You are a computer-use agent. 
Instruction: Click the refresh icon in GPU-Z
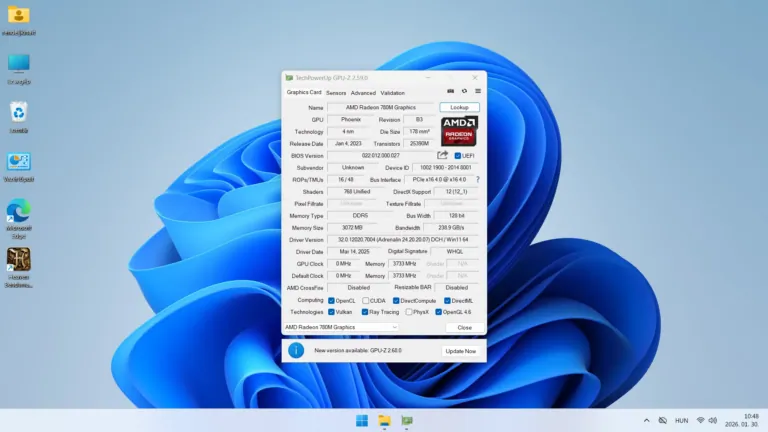464,91
